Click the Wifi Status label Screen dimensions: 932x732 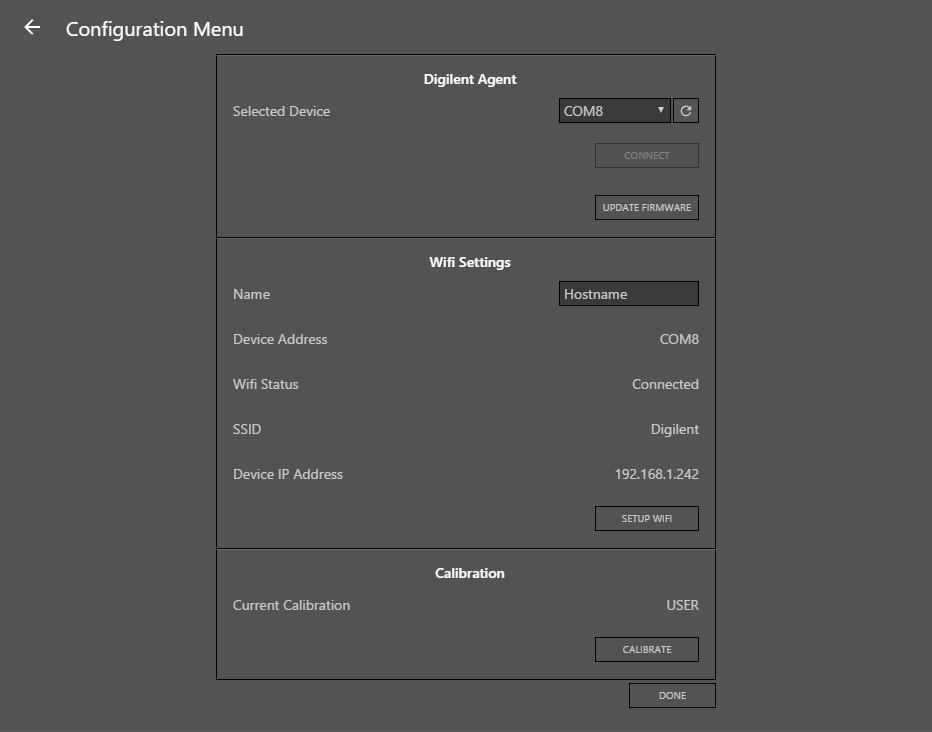pos(266,384)
